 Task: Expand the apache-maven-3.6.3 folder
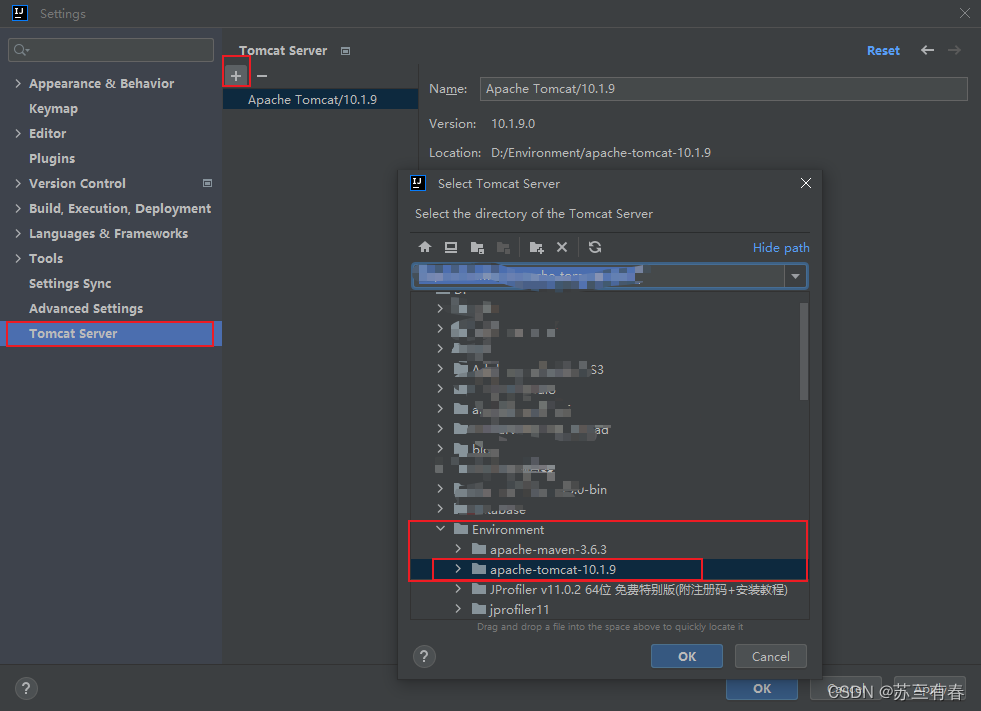(x=458, y=549)
